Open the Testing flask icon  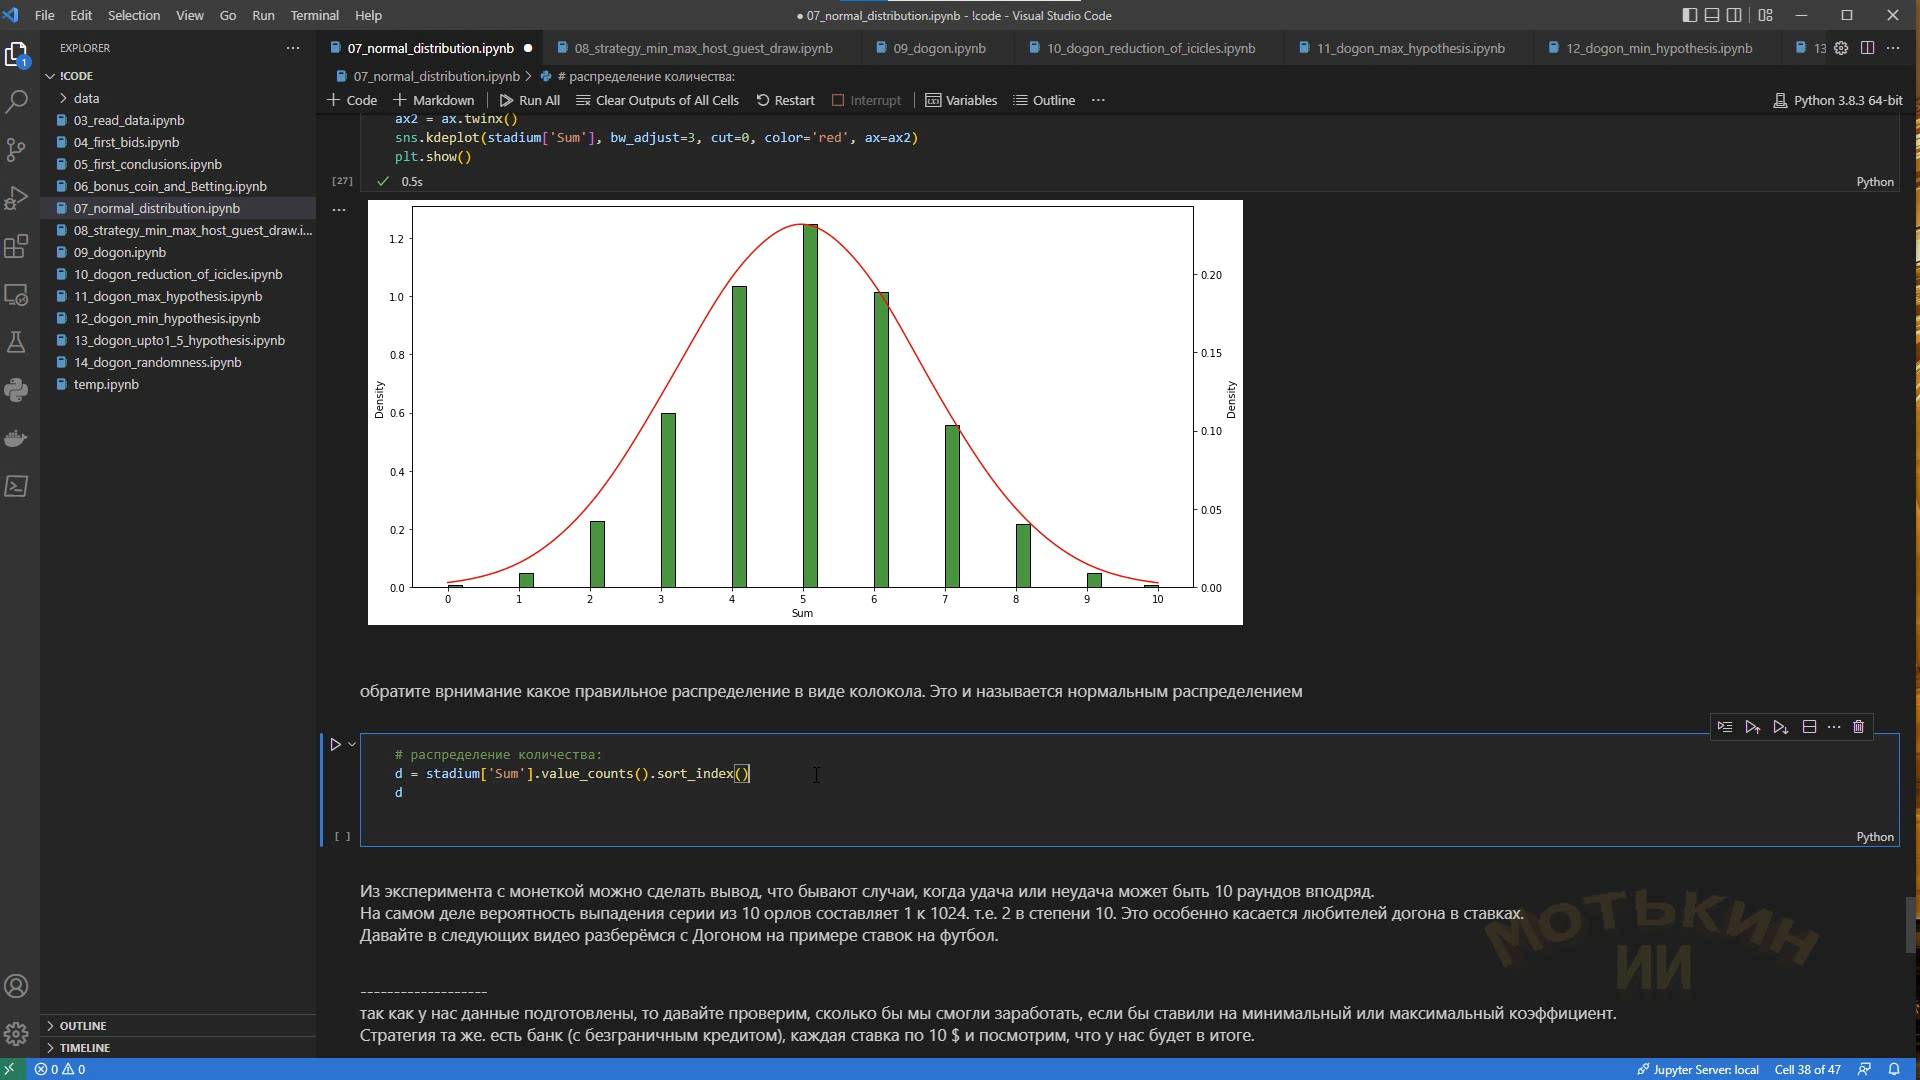pos(16,342)
